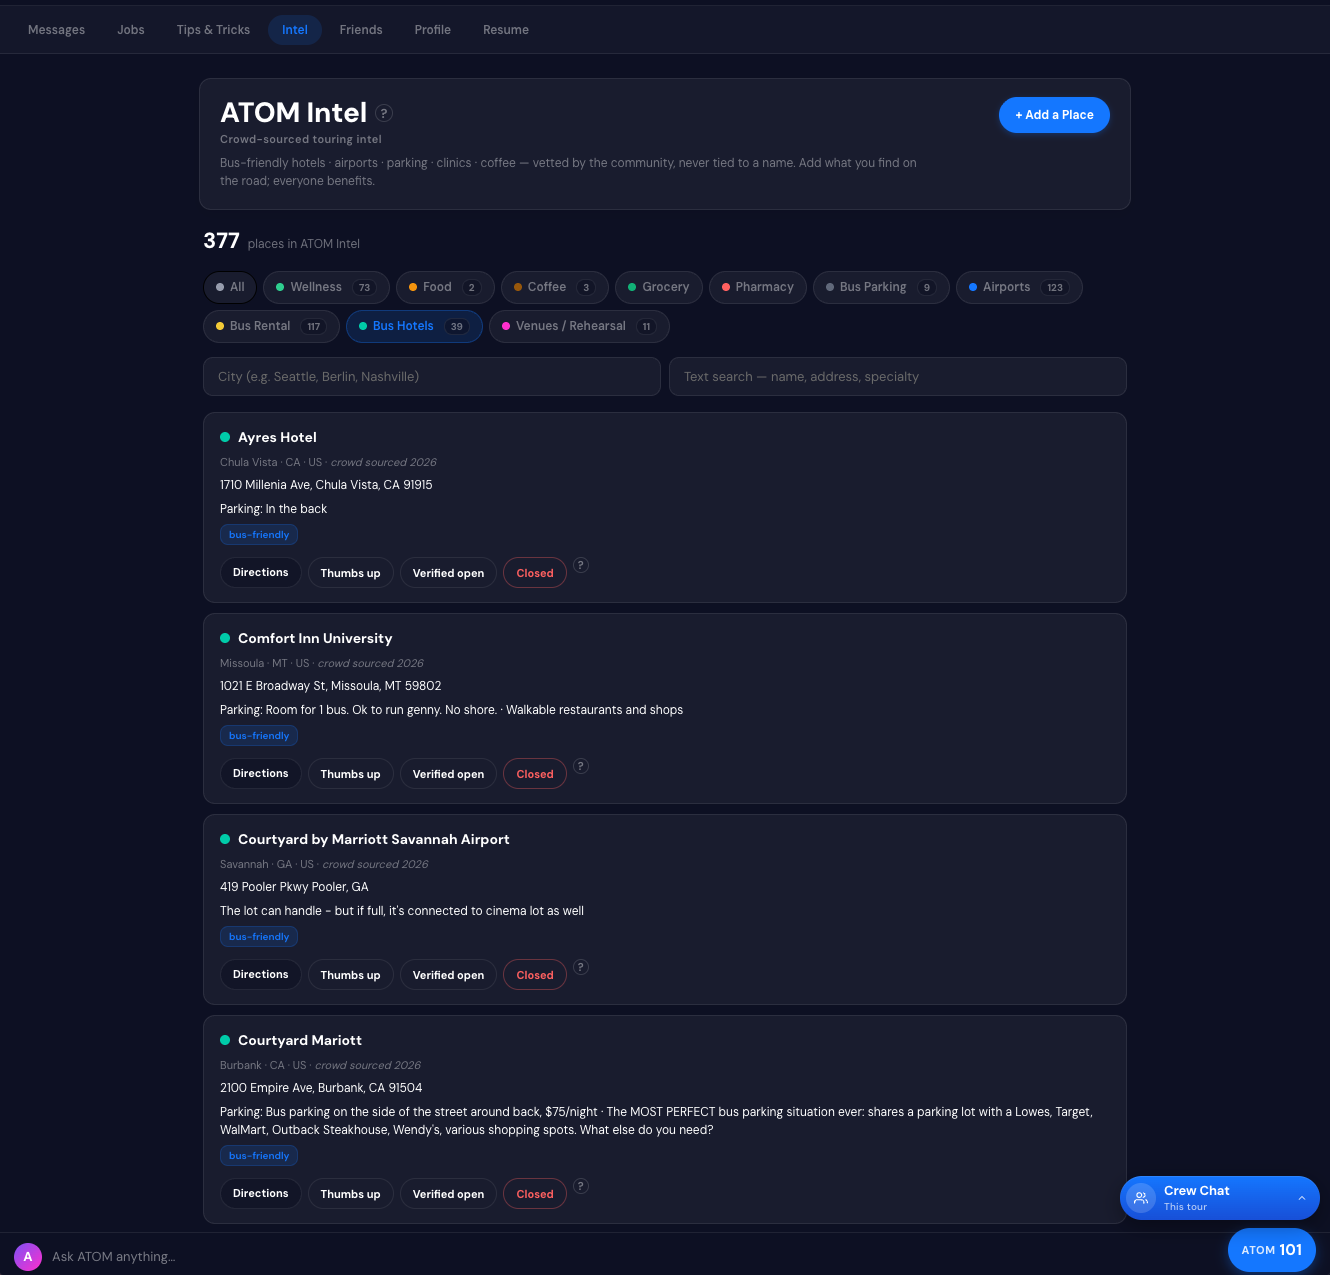Click the City search field
This screenshot has width=1330, height=1275.
tap(432, 377)
